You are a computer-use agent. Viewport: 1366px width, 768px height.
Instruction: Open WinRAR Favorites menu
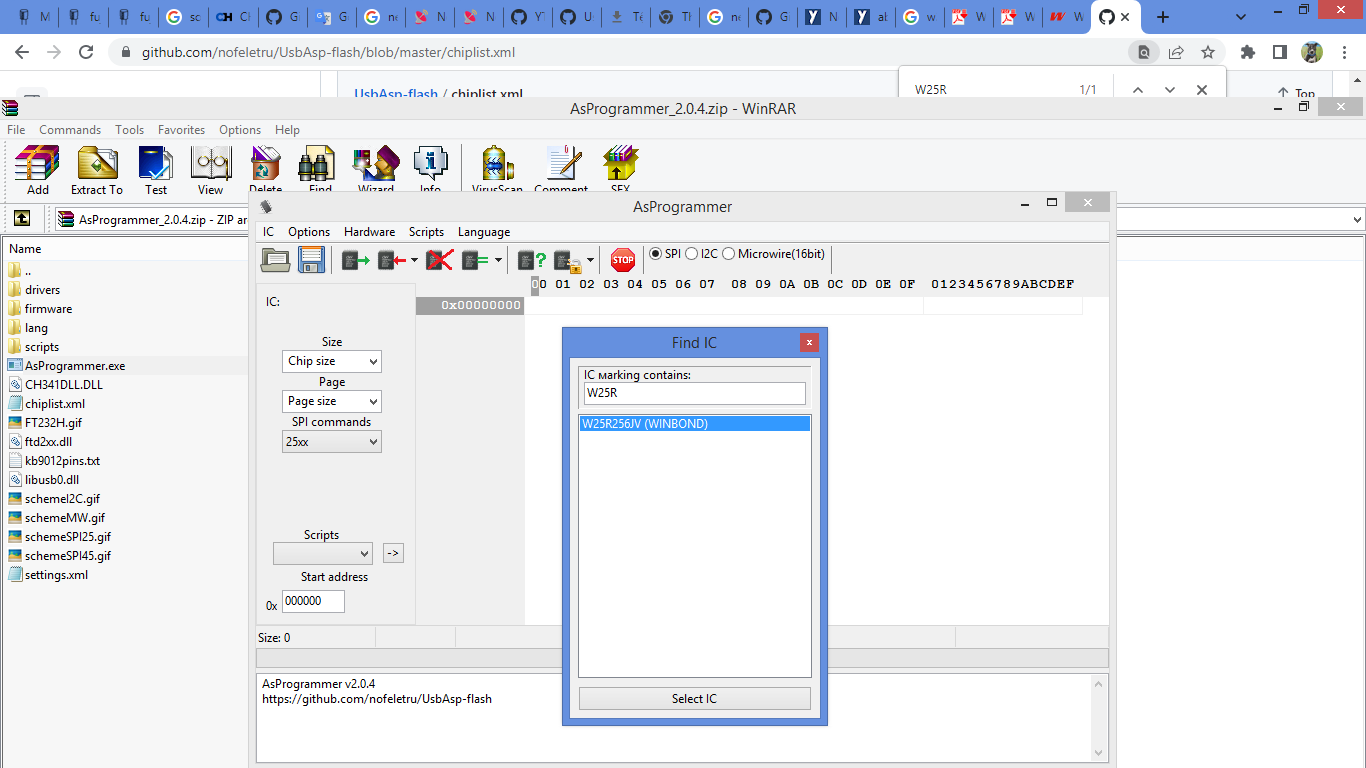(x=181, y=130)
